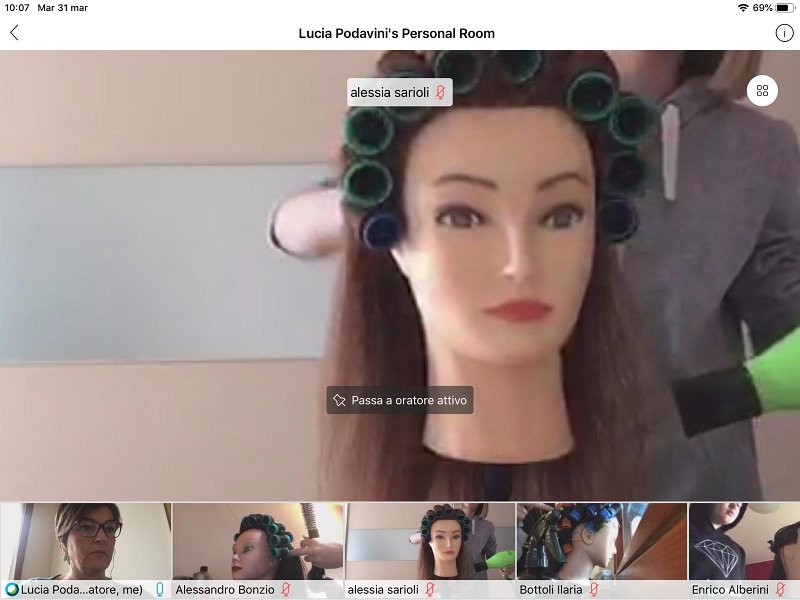This screenshot has height=600, width=800.
Task: Tap the Lucia Podavini's Personal Room title
Action: tap(396, 33)
